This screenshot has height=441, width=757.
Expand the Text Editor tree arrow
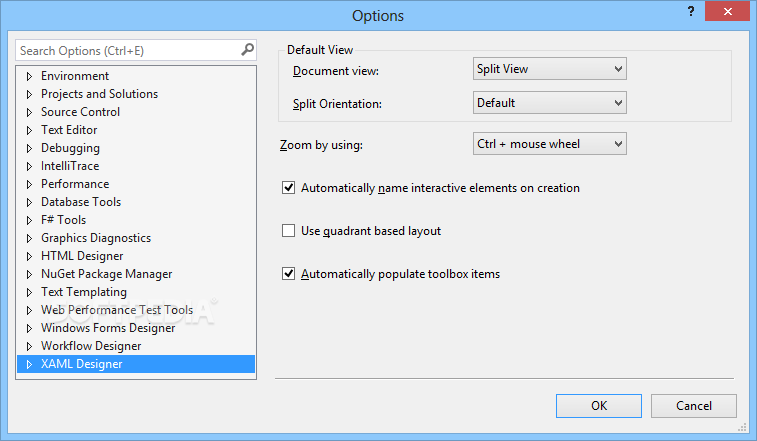point(29,130)
